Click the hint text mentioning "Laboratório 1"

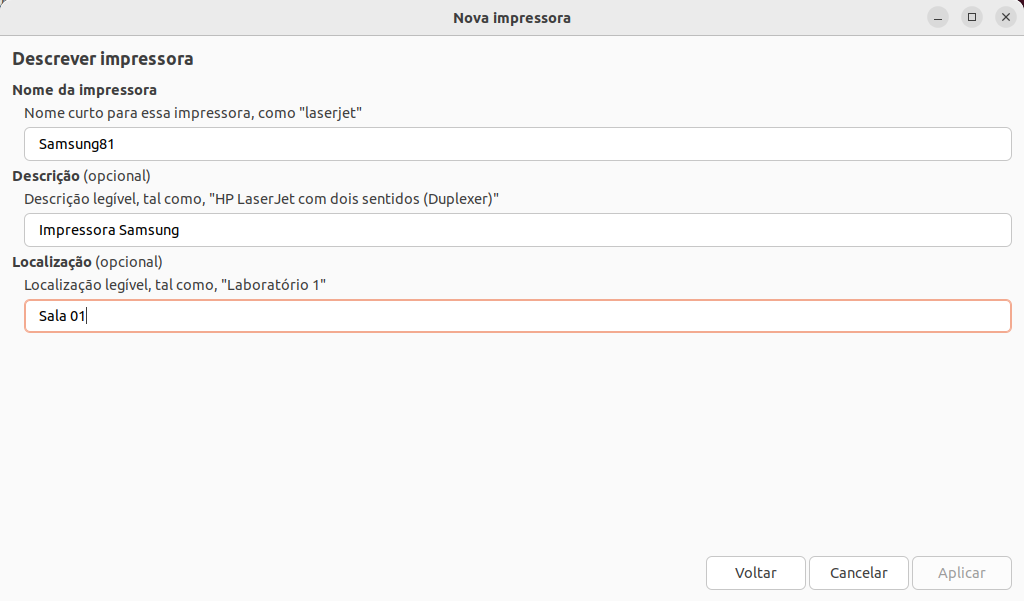(x=175, y=285)
